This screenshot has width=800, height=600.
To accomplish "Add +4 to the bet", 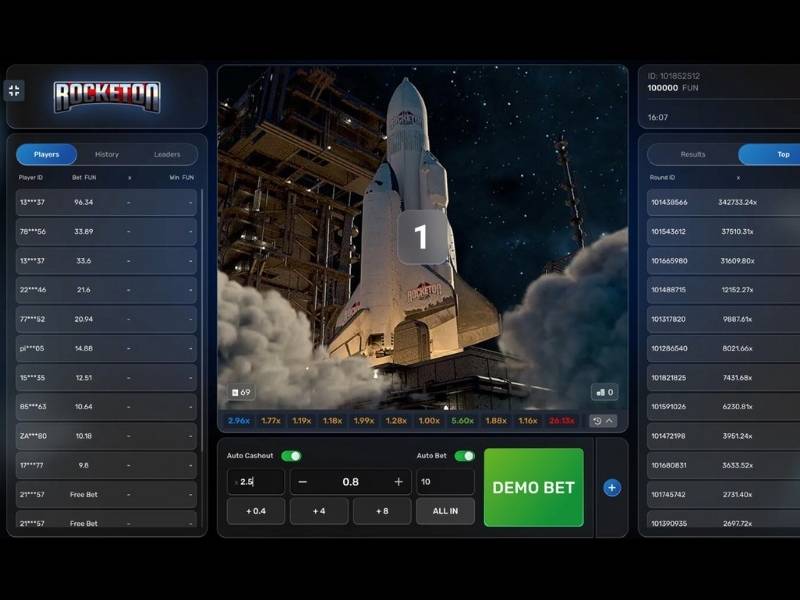I will (319, 511).
